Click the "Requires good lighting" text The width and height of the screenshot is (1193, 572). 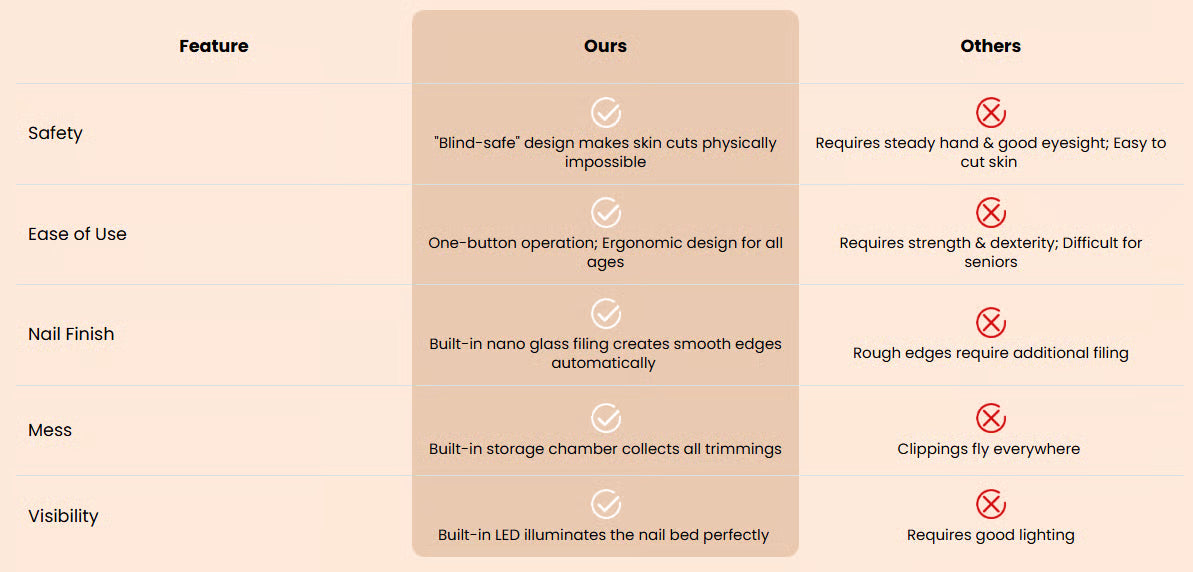990,535
